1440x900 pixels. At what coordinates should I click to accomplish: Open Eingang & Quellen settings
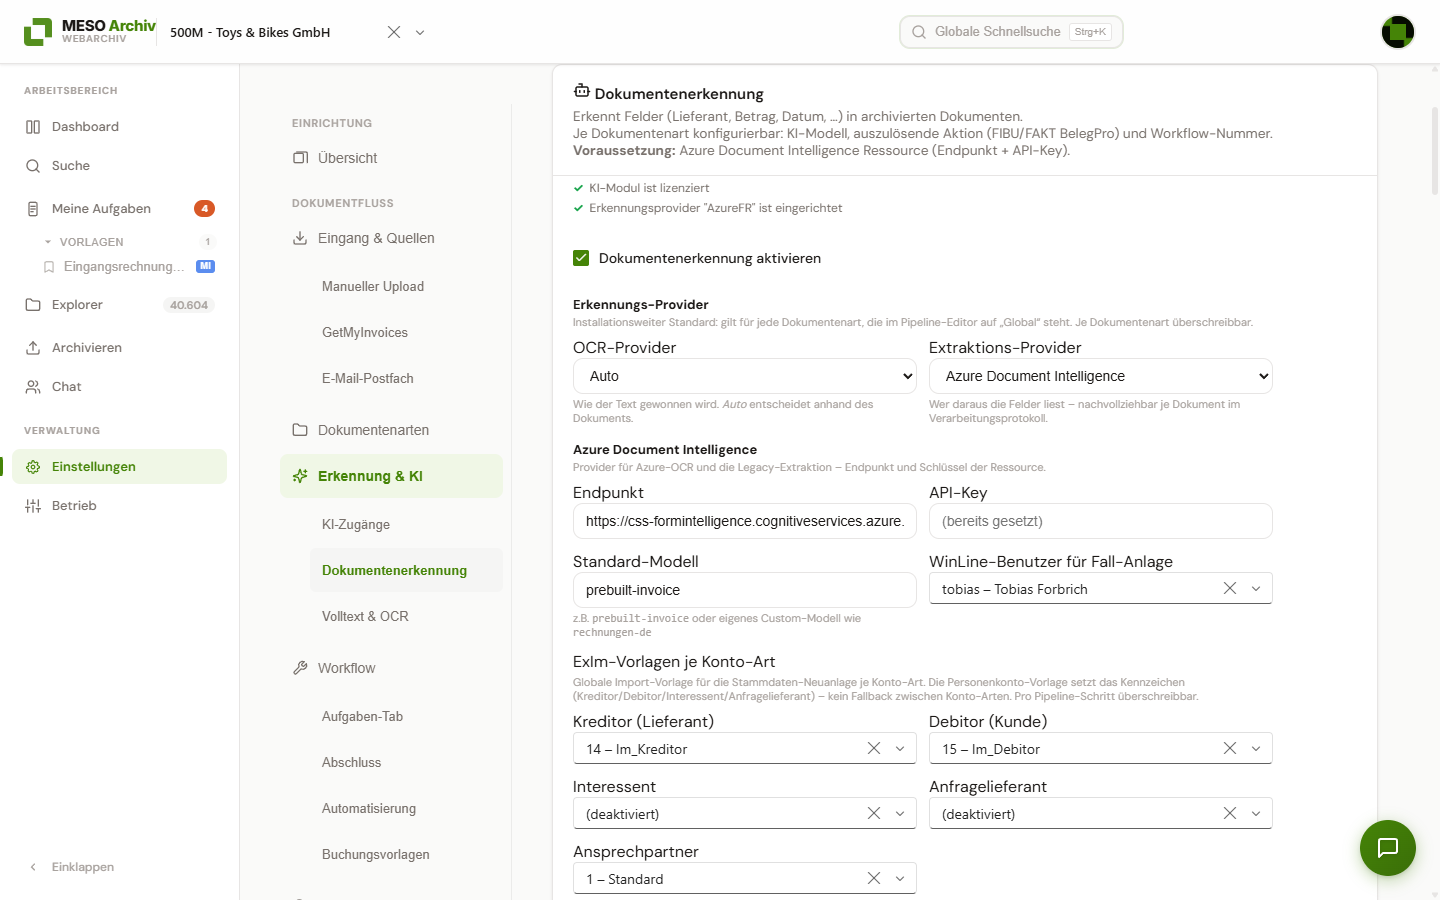click(x=391, y=238)
